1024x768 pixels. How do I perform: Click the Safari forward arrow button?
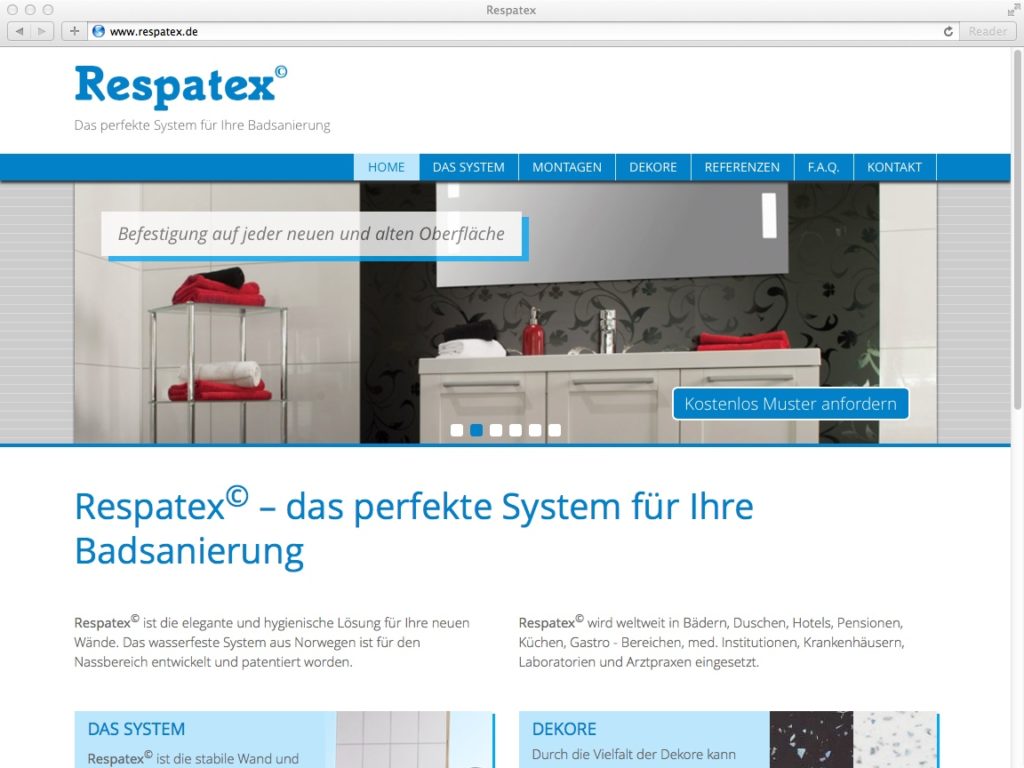coord(42,31)
